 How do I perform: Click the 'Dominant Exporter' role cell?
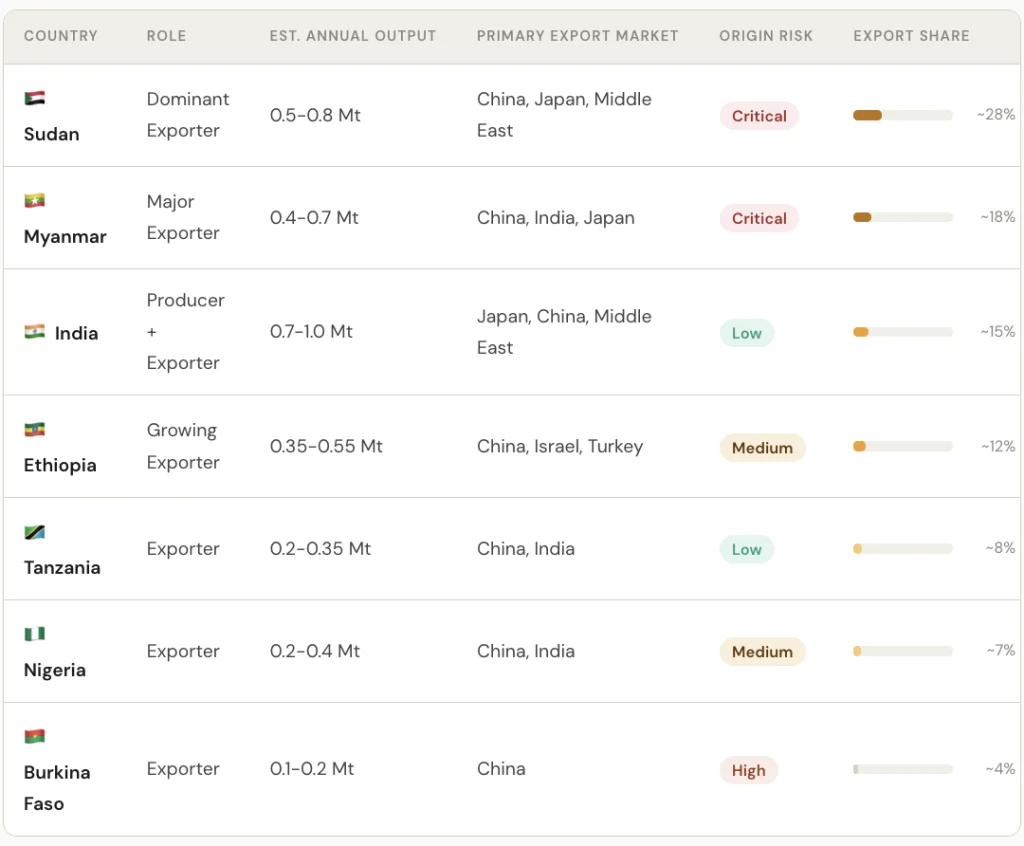click(x=188, y=115)
